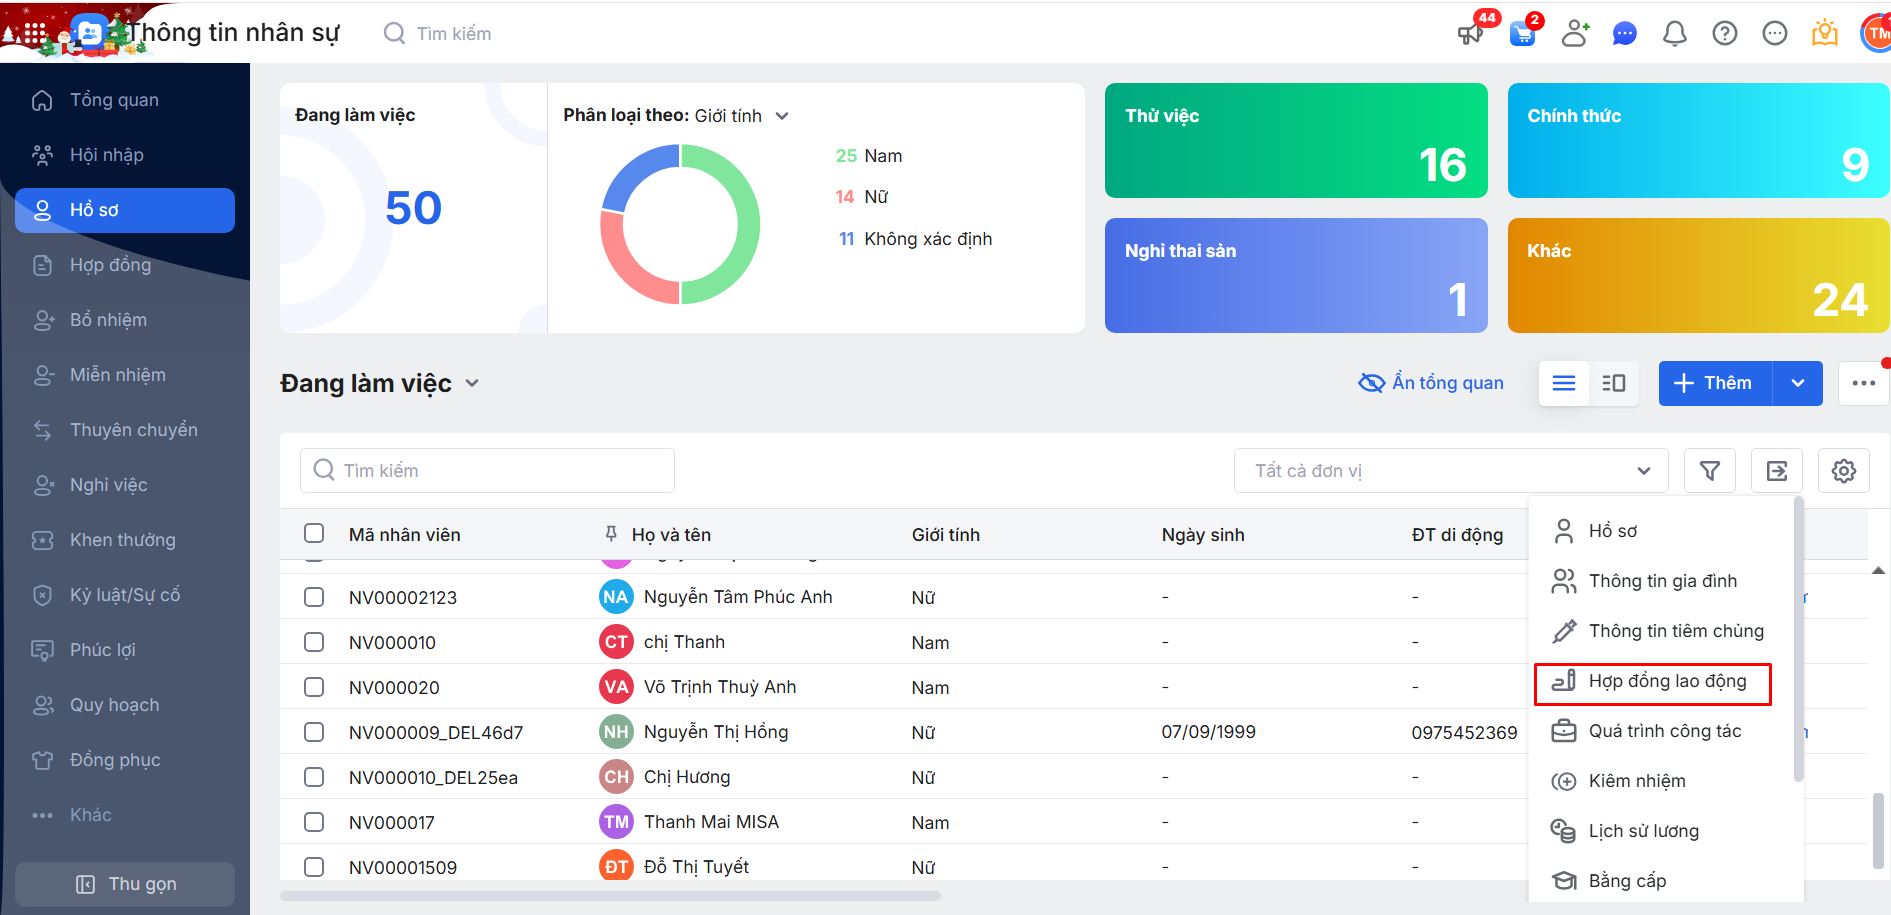Open table settings gear icon

click(1843, 471)
